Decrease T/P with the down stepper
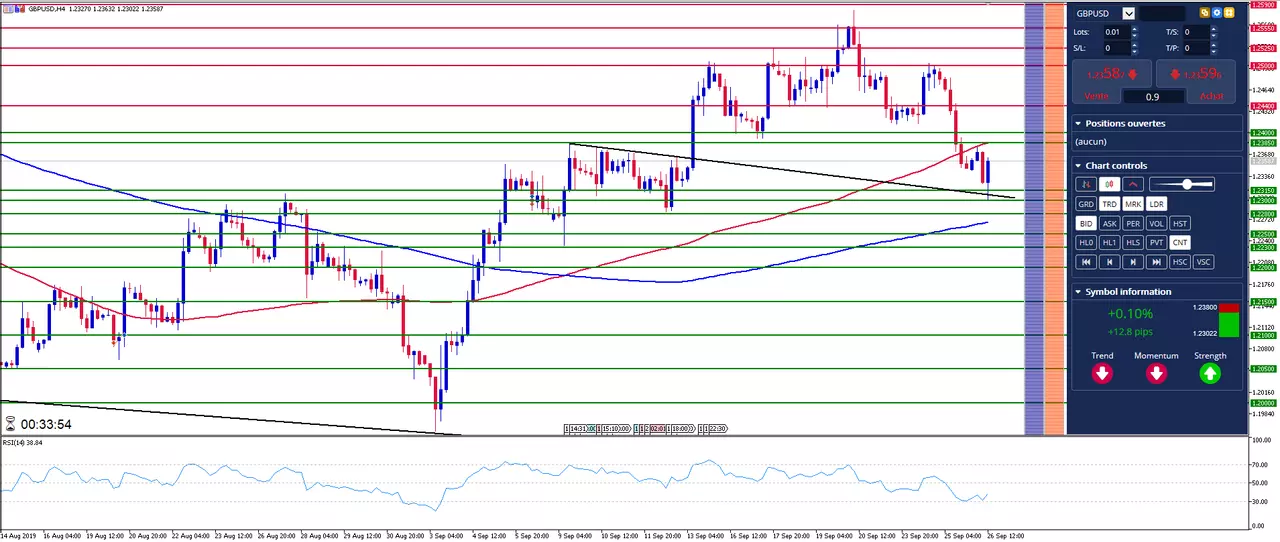This screenshot has height=542, width=1280. tap(1214, 52)
